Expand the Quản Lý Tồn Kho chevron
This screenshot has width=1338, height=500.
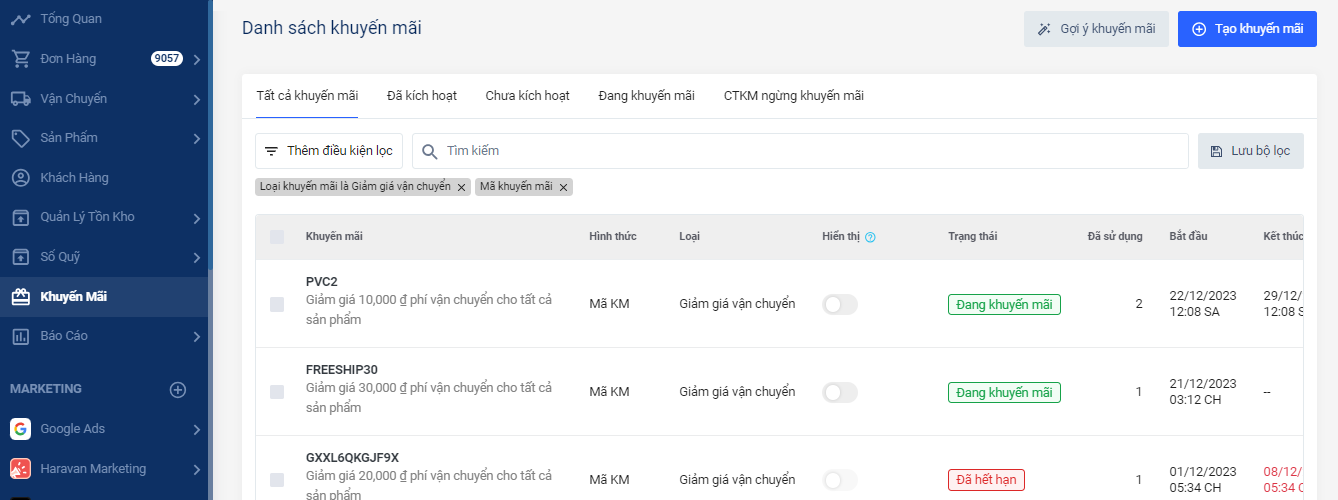pos(197,218)
